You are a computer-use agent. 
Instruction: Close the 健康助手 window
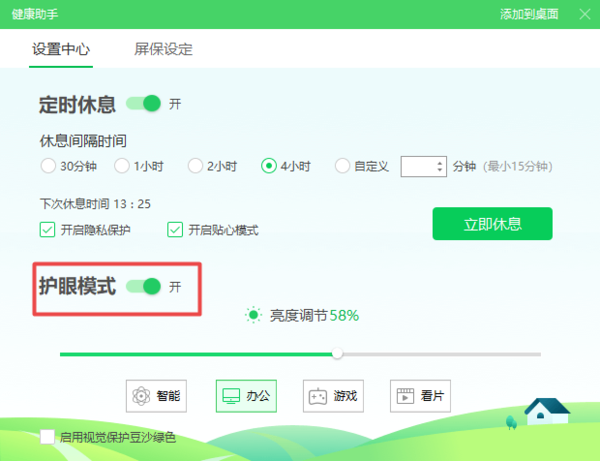[x=585, y=14]
